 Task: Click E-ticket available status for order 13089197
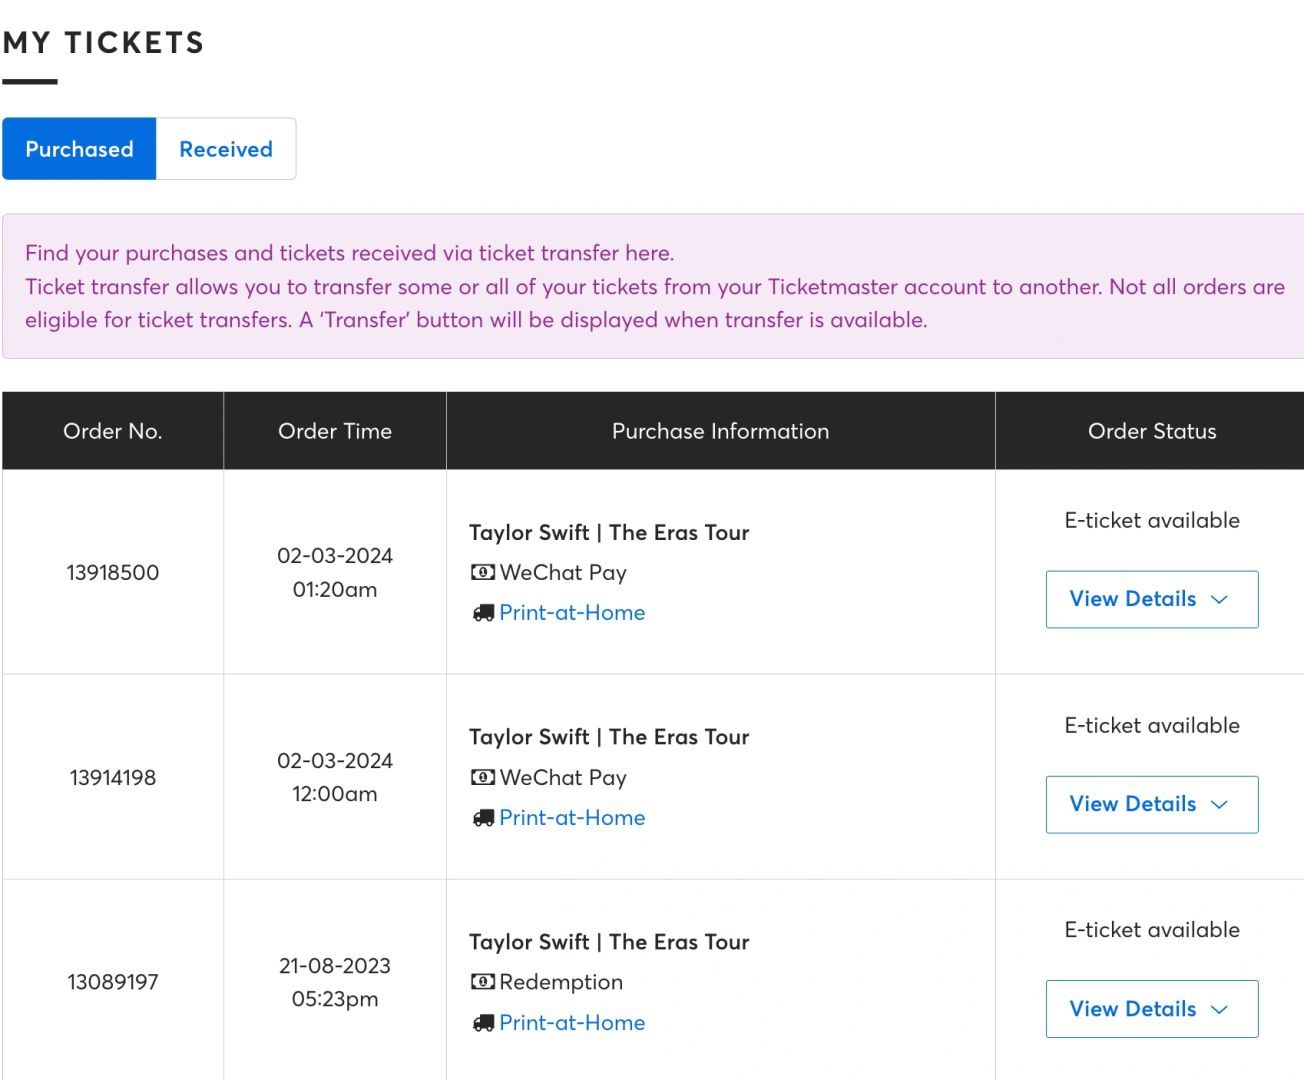tap(1152, 930)
